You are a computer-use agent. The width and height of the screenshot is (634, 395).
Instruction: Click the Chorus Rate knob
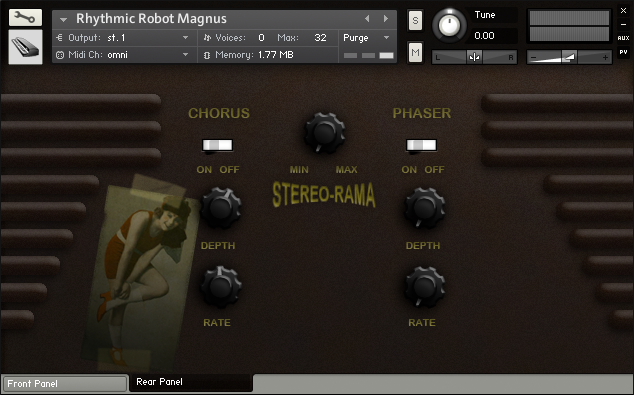pos(221,286)
